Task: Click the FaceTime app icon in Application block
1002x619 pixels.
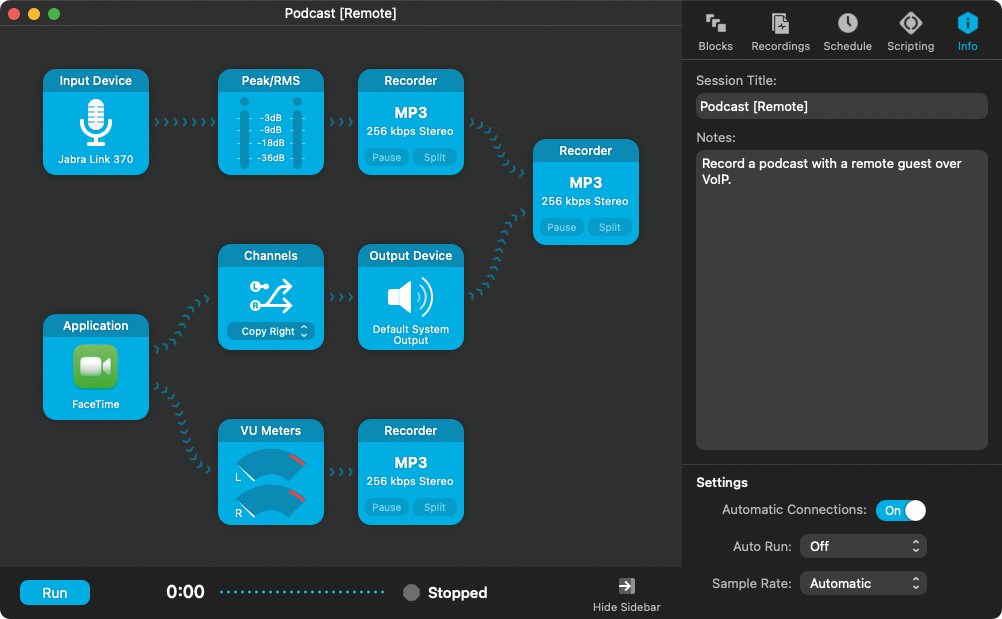Action: coord(96,367)
